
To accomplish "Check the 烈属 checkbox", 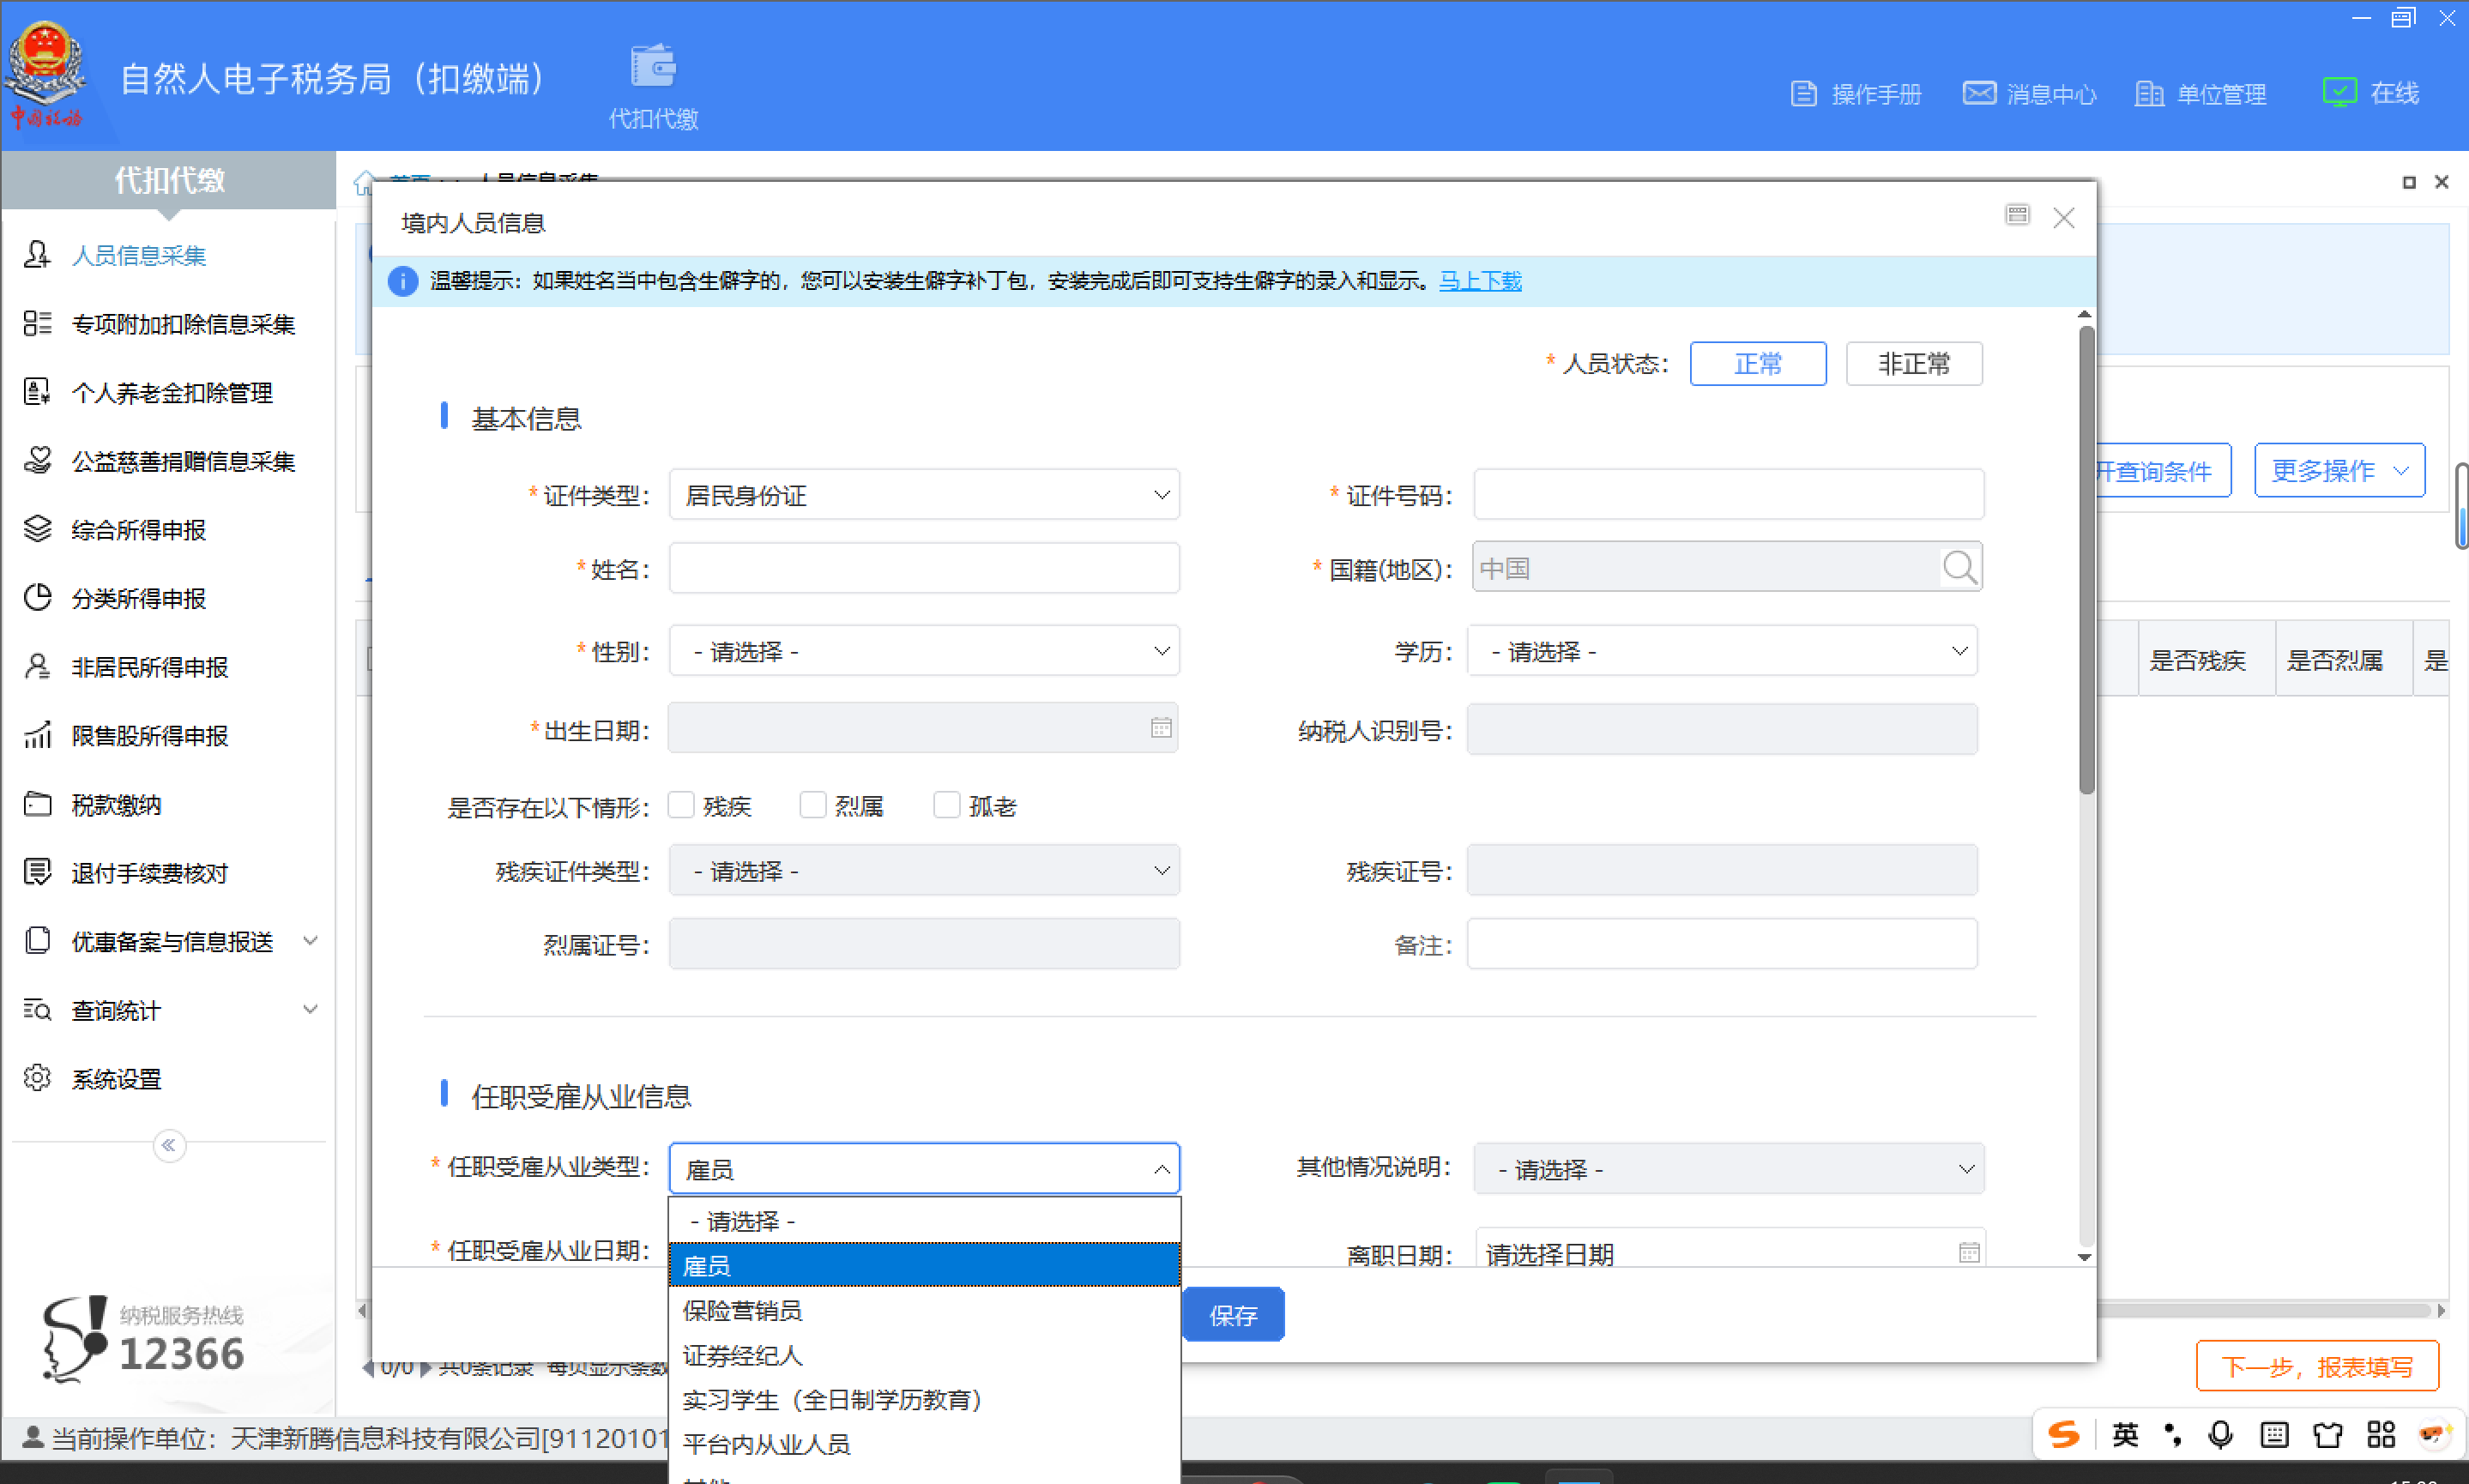I will tap(813, 805).
